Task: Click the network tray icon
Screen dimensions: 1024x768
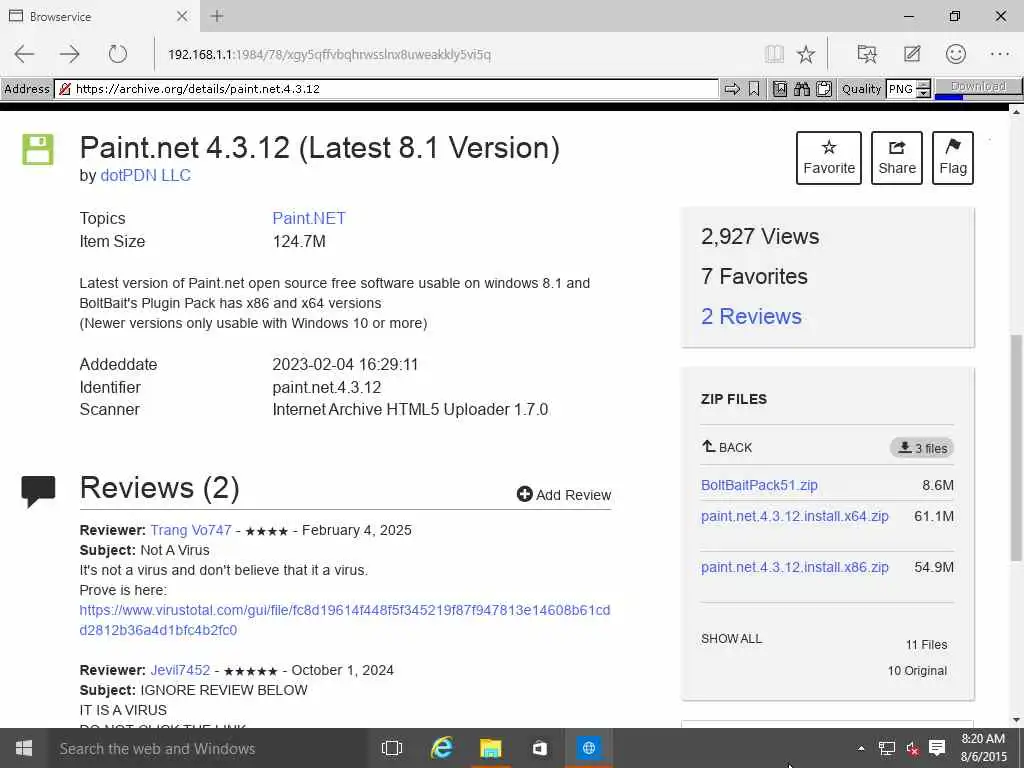Action: coord(887,748)
